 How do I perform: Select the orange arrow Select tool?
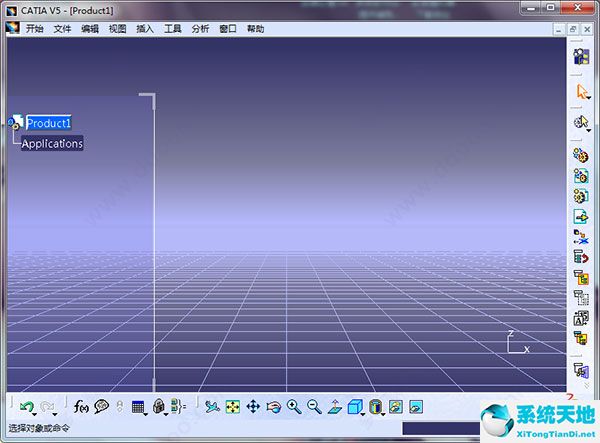click(x=582, y=91)
